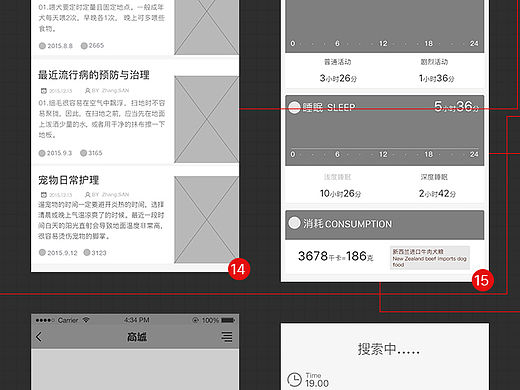The height and width of the screenshot is (390, 520).
Task: Tap the rotation lock icon beside 100%
Action: click(195, 320)
